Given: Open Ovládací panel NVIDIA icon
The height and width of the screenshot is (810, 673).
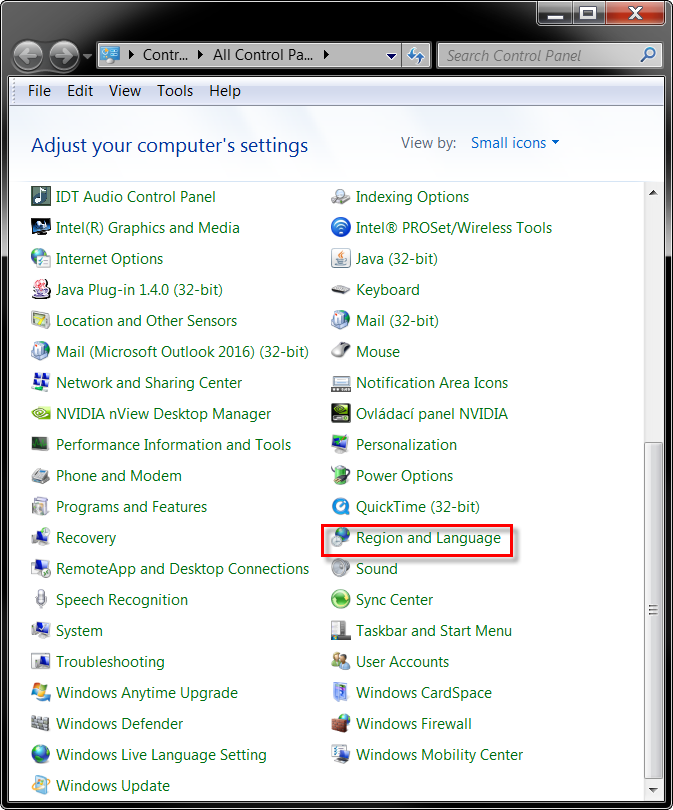Looking at the screenshot, I should 340,414.
